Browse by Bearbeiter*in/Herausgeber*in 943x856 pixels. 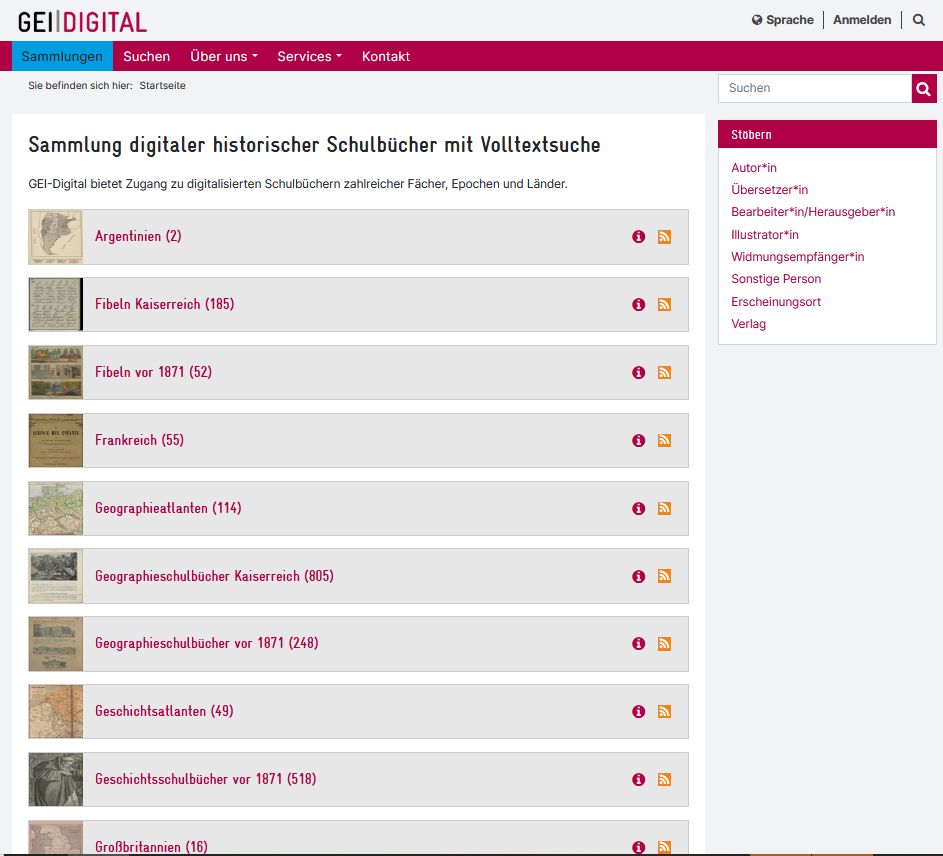pyautogui.click(x=812, y=212)
